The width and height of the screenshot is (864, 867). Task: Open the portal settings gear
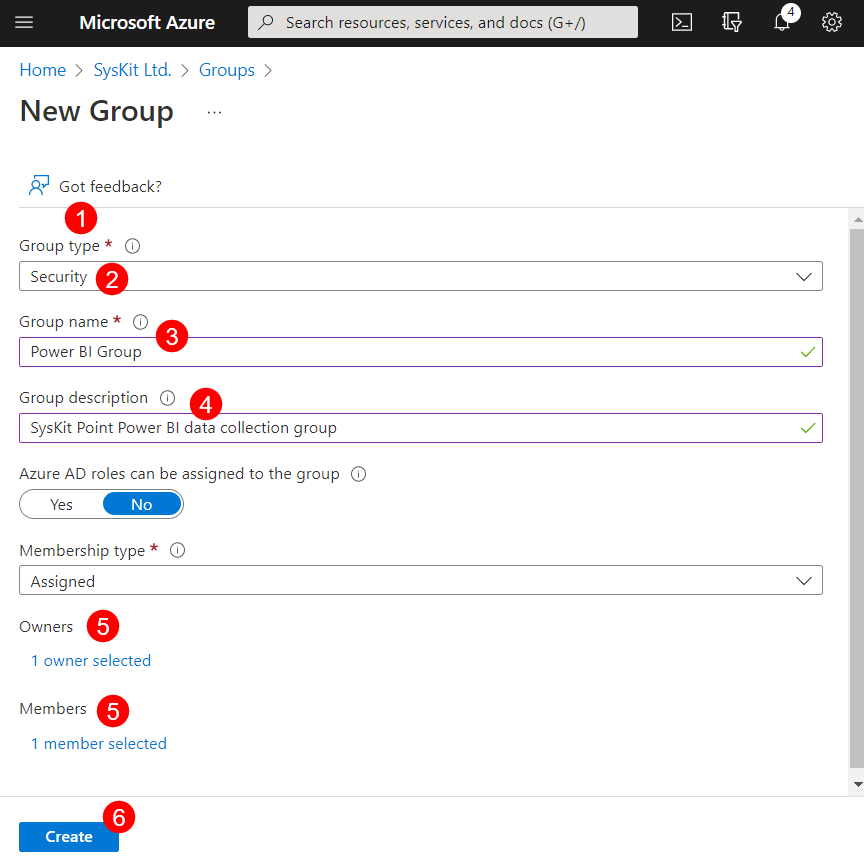832,21
